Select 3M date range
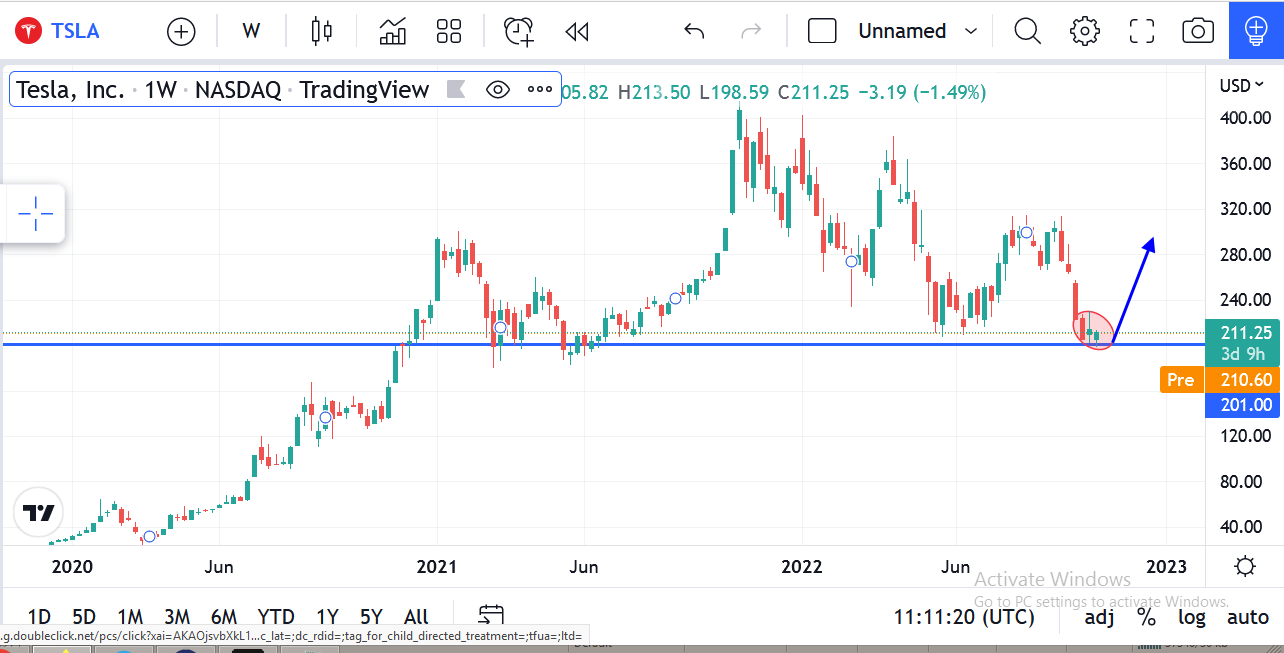The width and height of the screenshot is (1284, 653). coord(177,617)
